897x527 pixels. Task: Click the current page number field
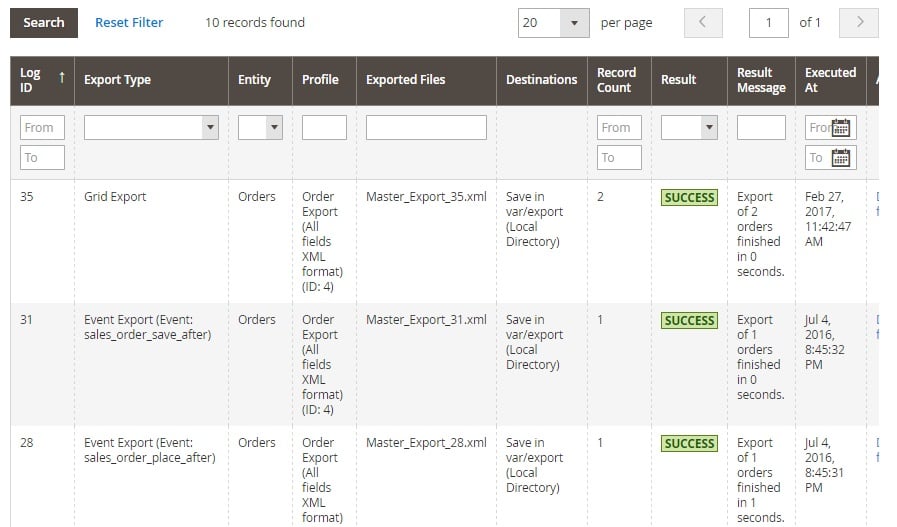(x=768, y=23)
